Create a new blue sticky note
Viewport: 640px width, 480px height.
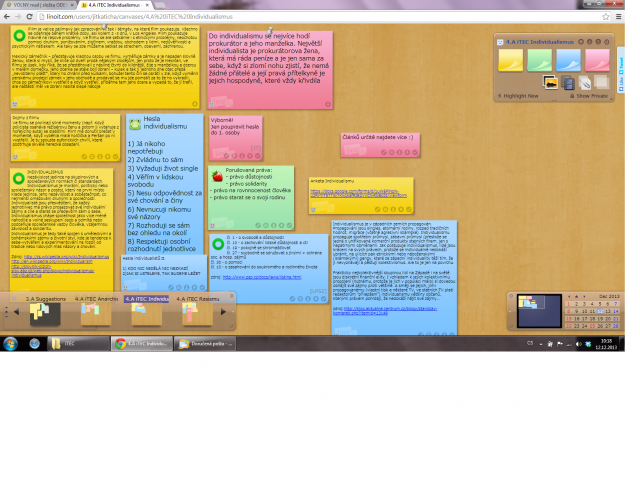tap(568, 60)
